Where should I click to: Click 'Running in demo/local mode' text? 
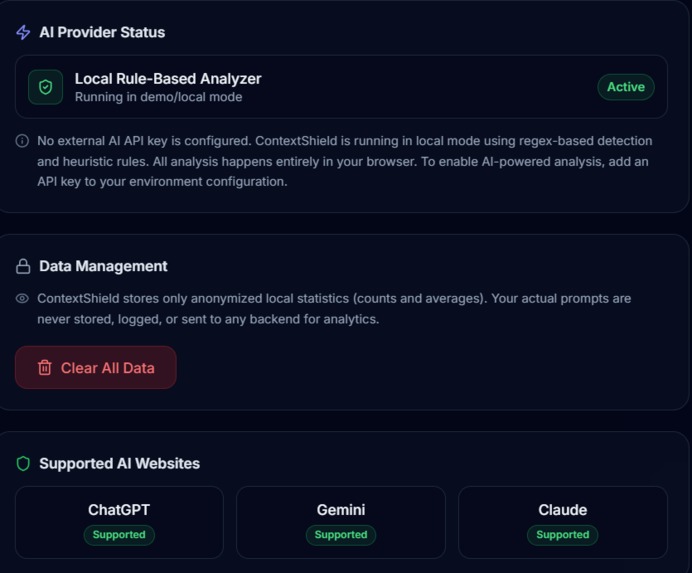158,97
